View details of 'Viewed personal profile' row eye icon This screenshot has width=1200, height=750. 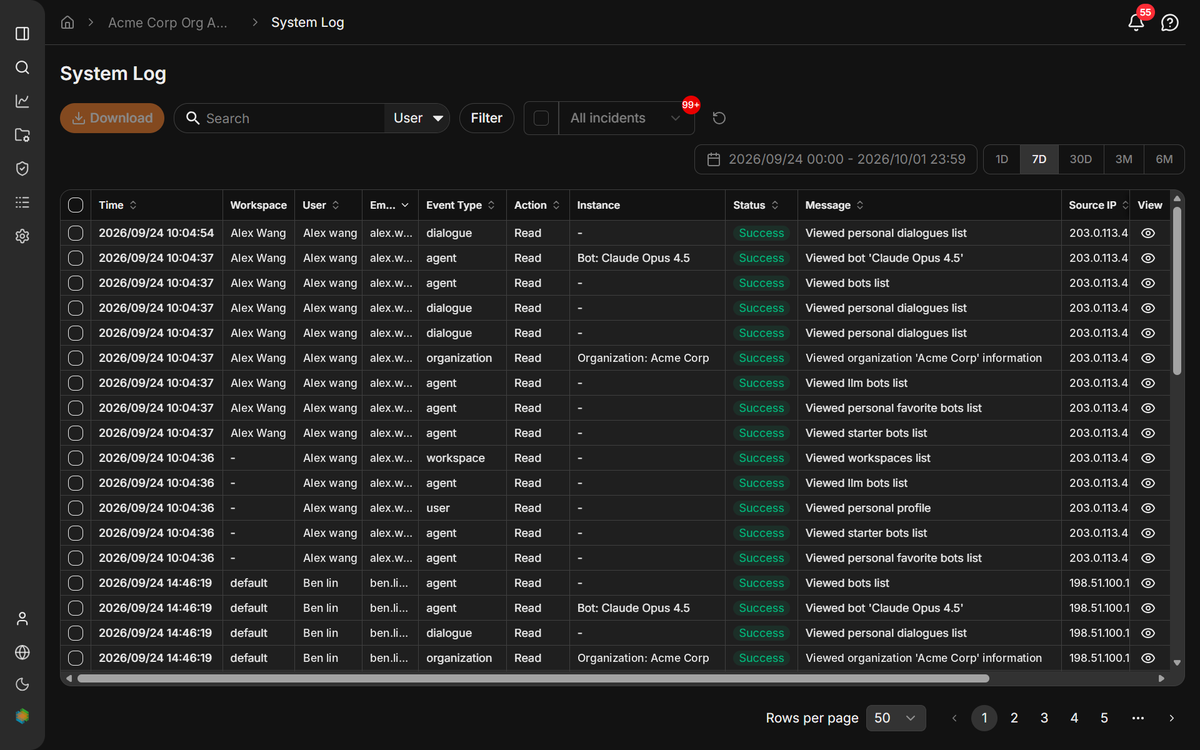[x=1148, y=508]
